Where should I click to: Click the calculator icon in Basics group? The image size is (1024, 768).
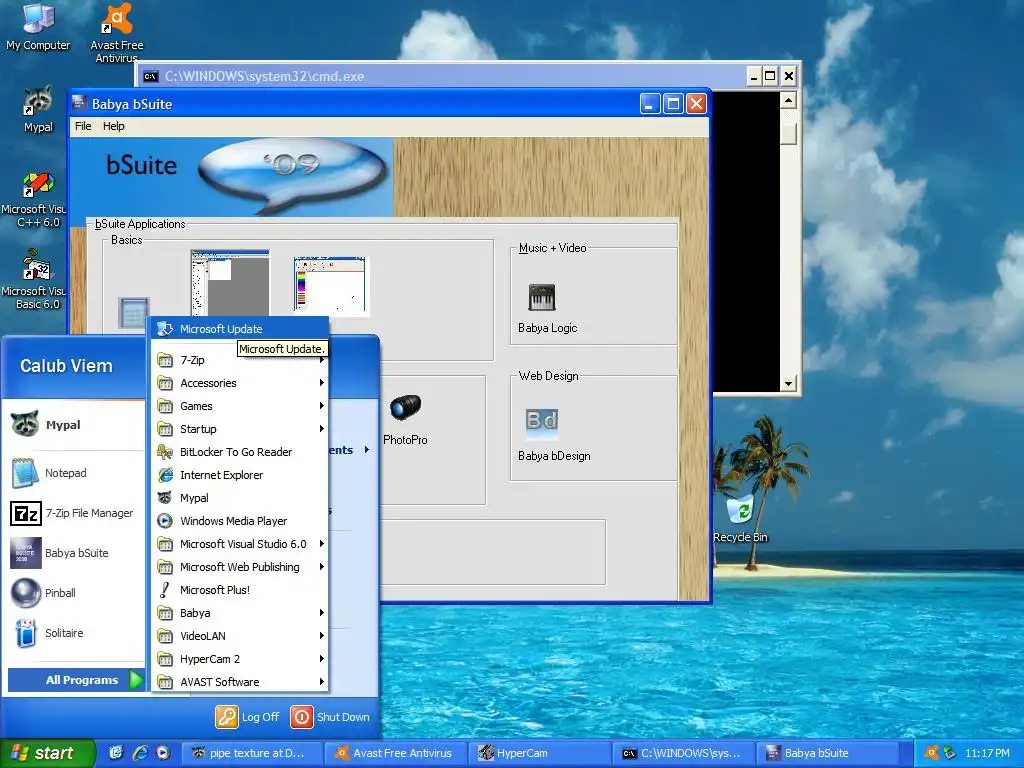pyautogui.click(x=134, y=313)
